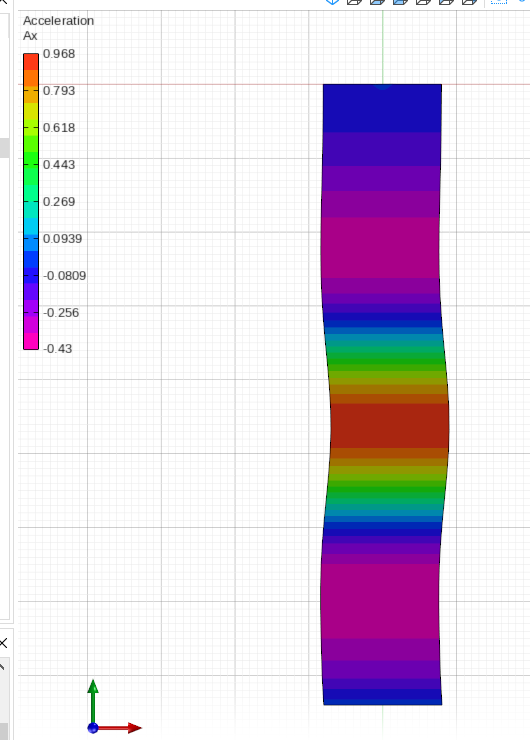Pick the red swatch atop the Acceleration legend
This screenshot has height=740, width=530.
(x=31, y=61)
